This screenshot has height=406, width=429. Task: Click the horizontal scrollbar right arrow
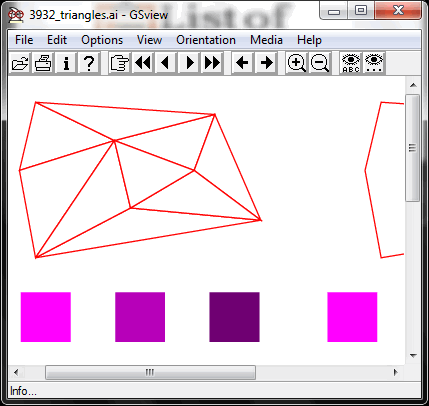(396, 372)
